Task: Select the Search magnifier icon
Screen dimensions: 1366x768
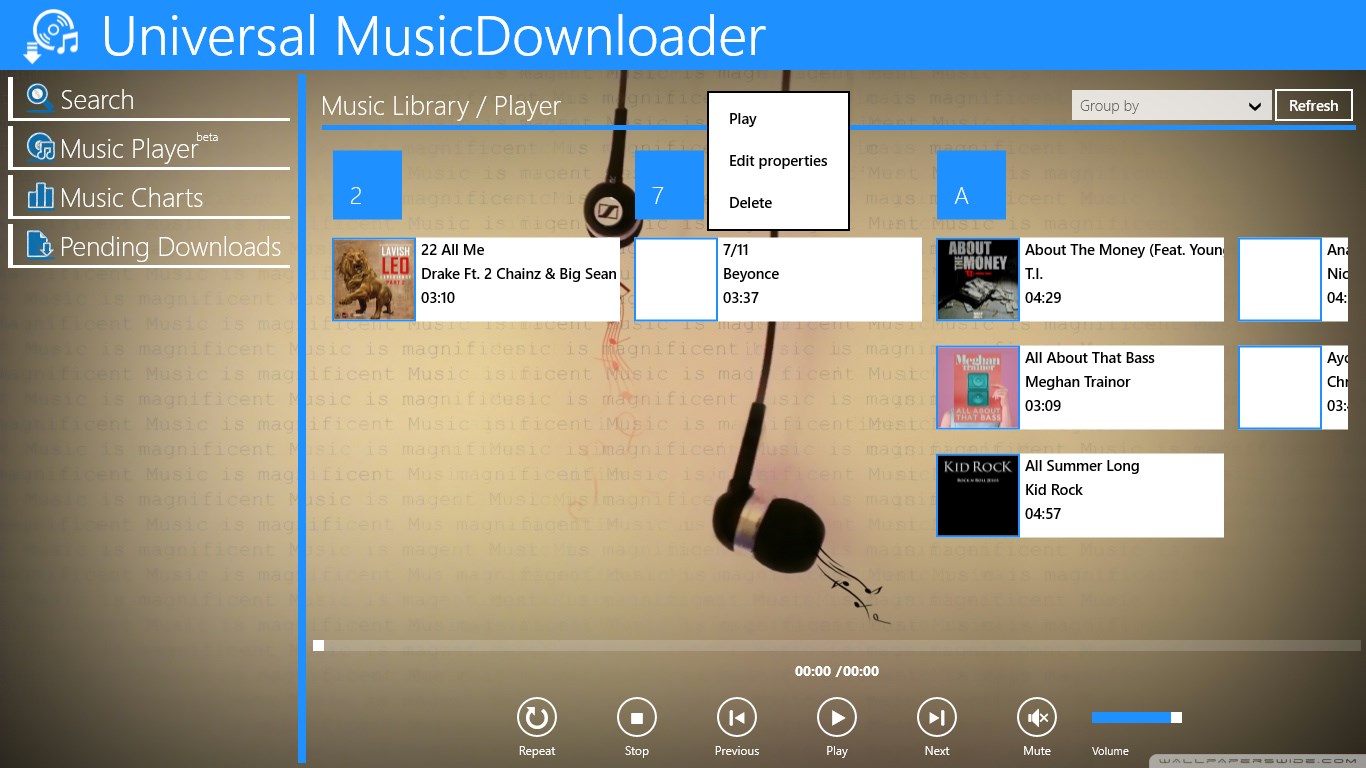Action: click(38, 98)
